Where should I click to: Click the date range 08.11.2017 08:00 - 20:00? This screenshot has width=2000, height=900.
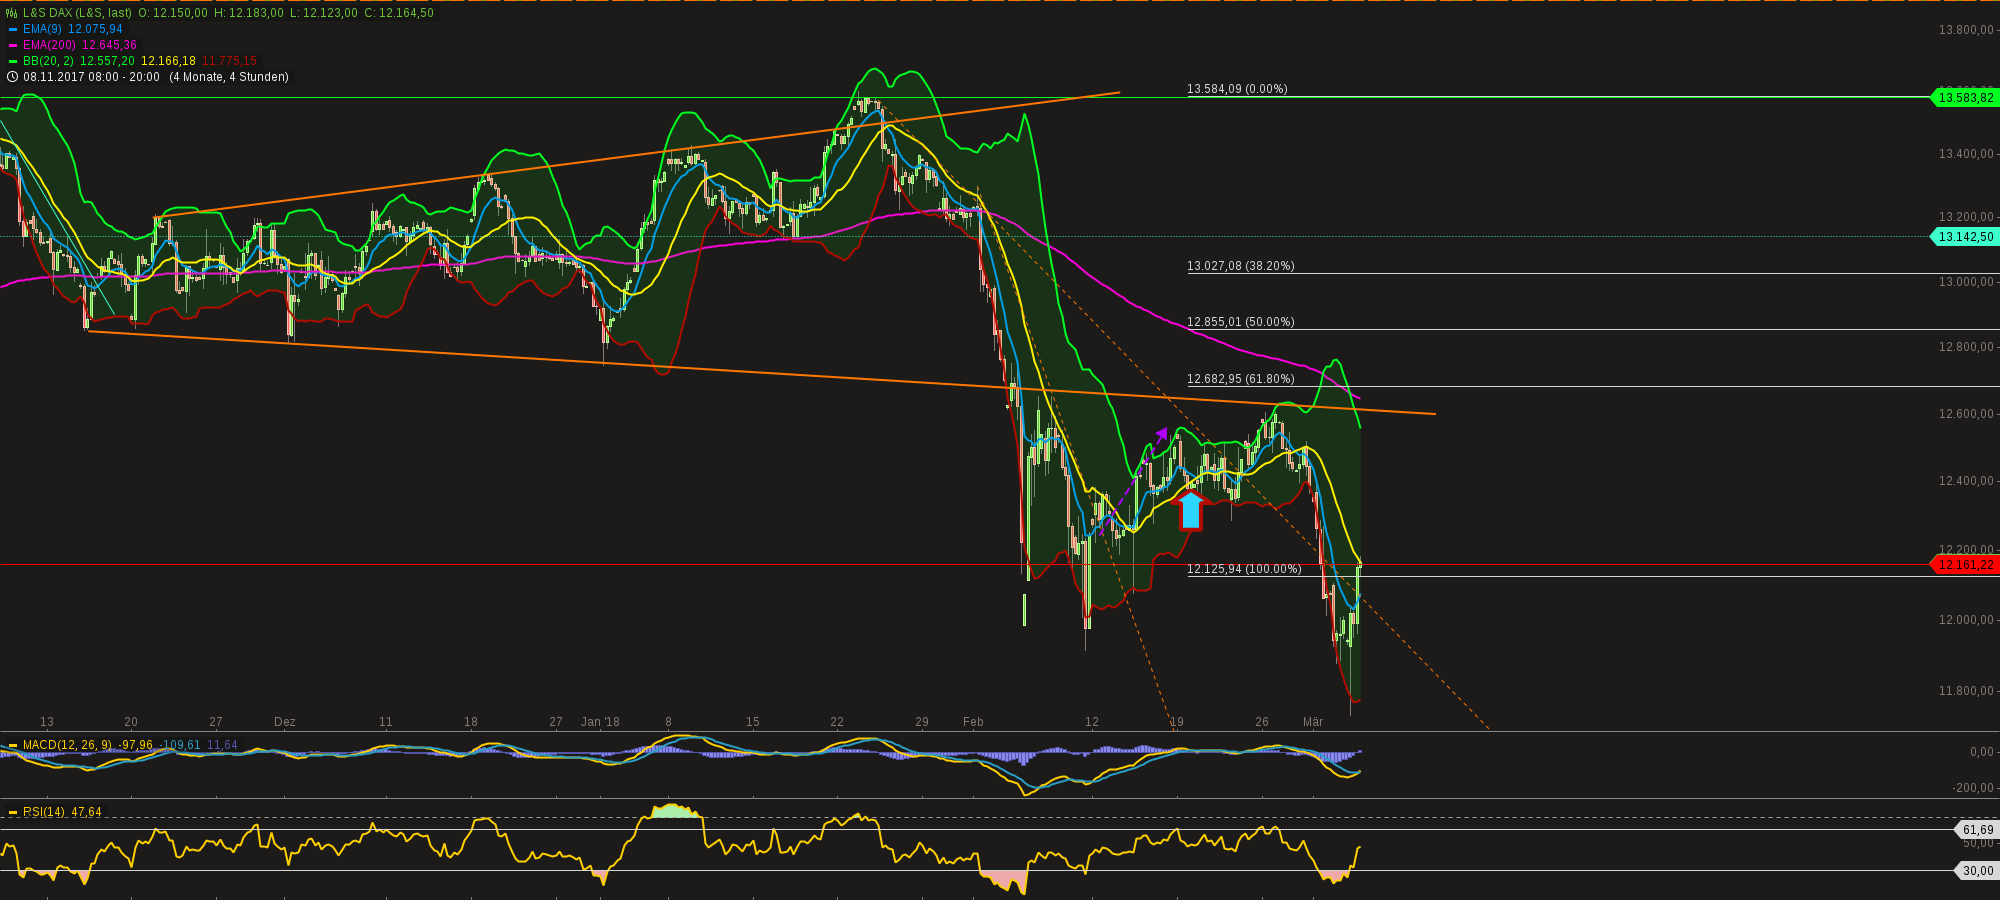point(92,77)
